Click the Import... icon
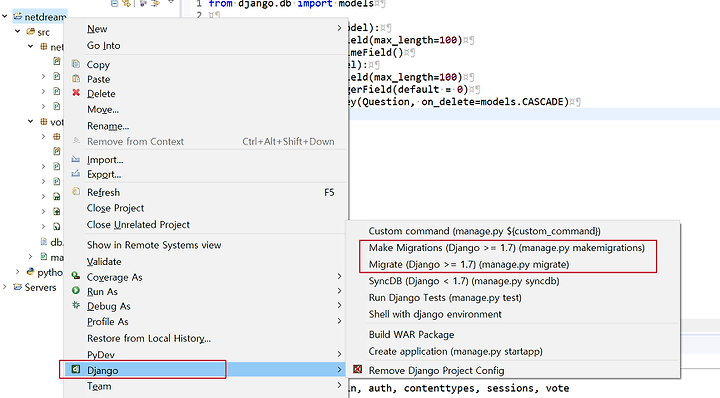The width and height of the screenshot is (720, 398). point(76,159)
